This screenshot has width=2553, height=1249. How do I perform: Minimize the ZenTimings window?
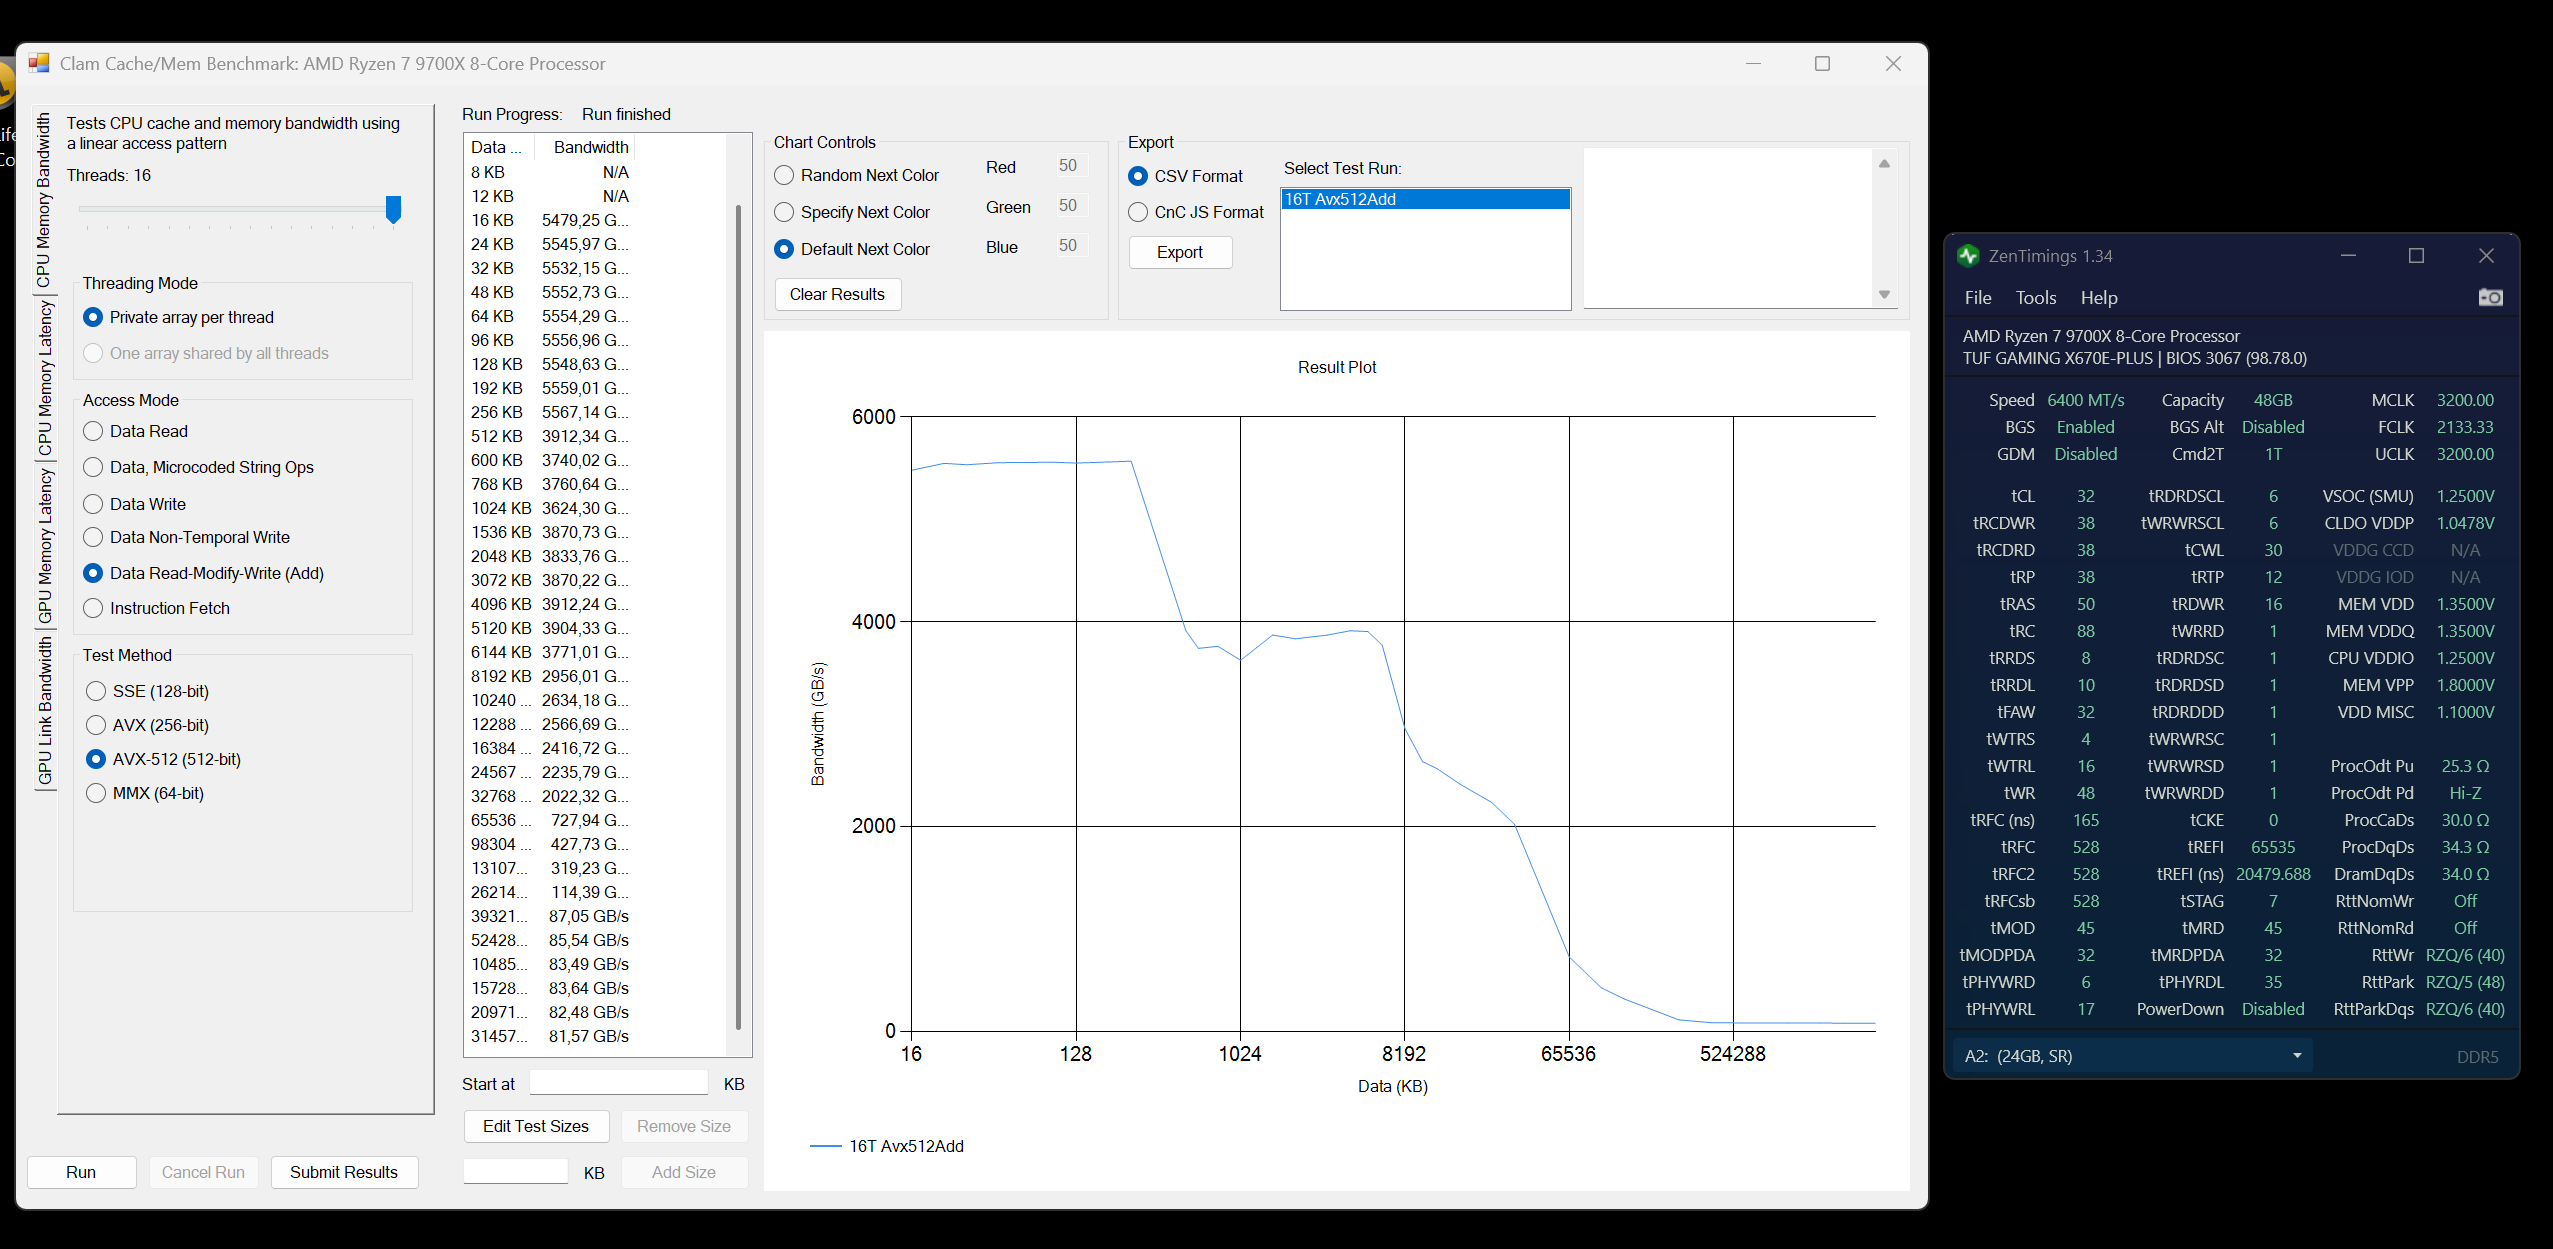[x=2348, y=256]
